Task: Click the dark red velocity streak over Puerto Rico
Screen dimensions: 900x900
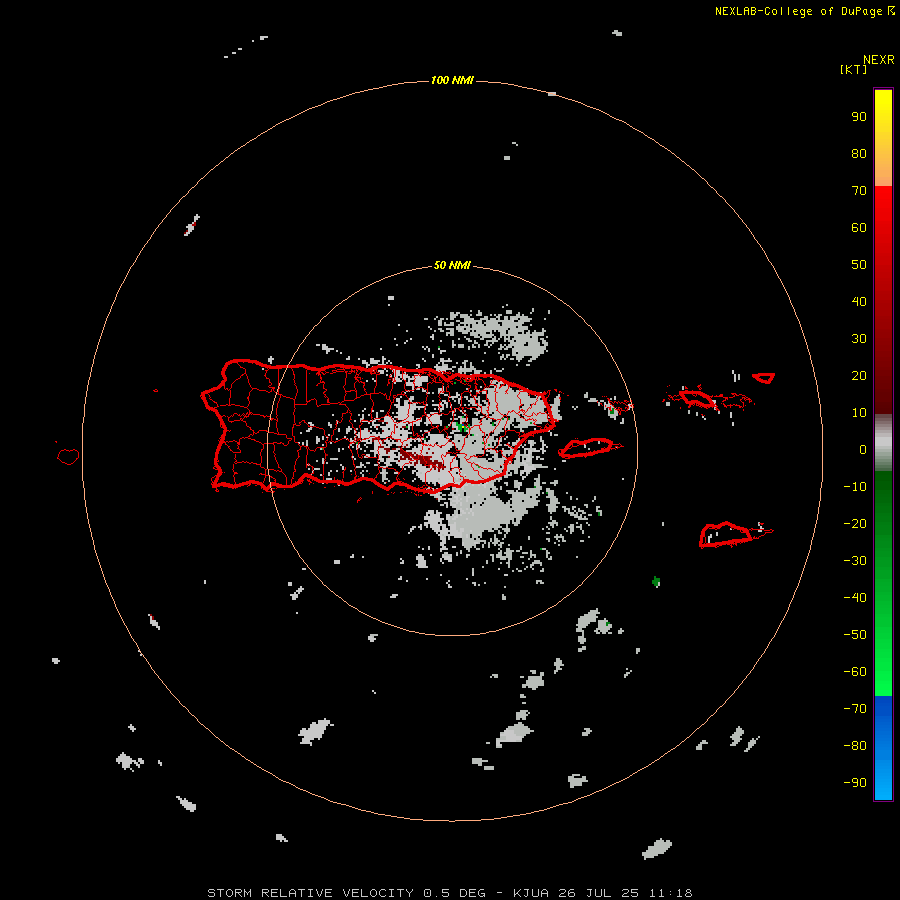Action: (422, 459)
